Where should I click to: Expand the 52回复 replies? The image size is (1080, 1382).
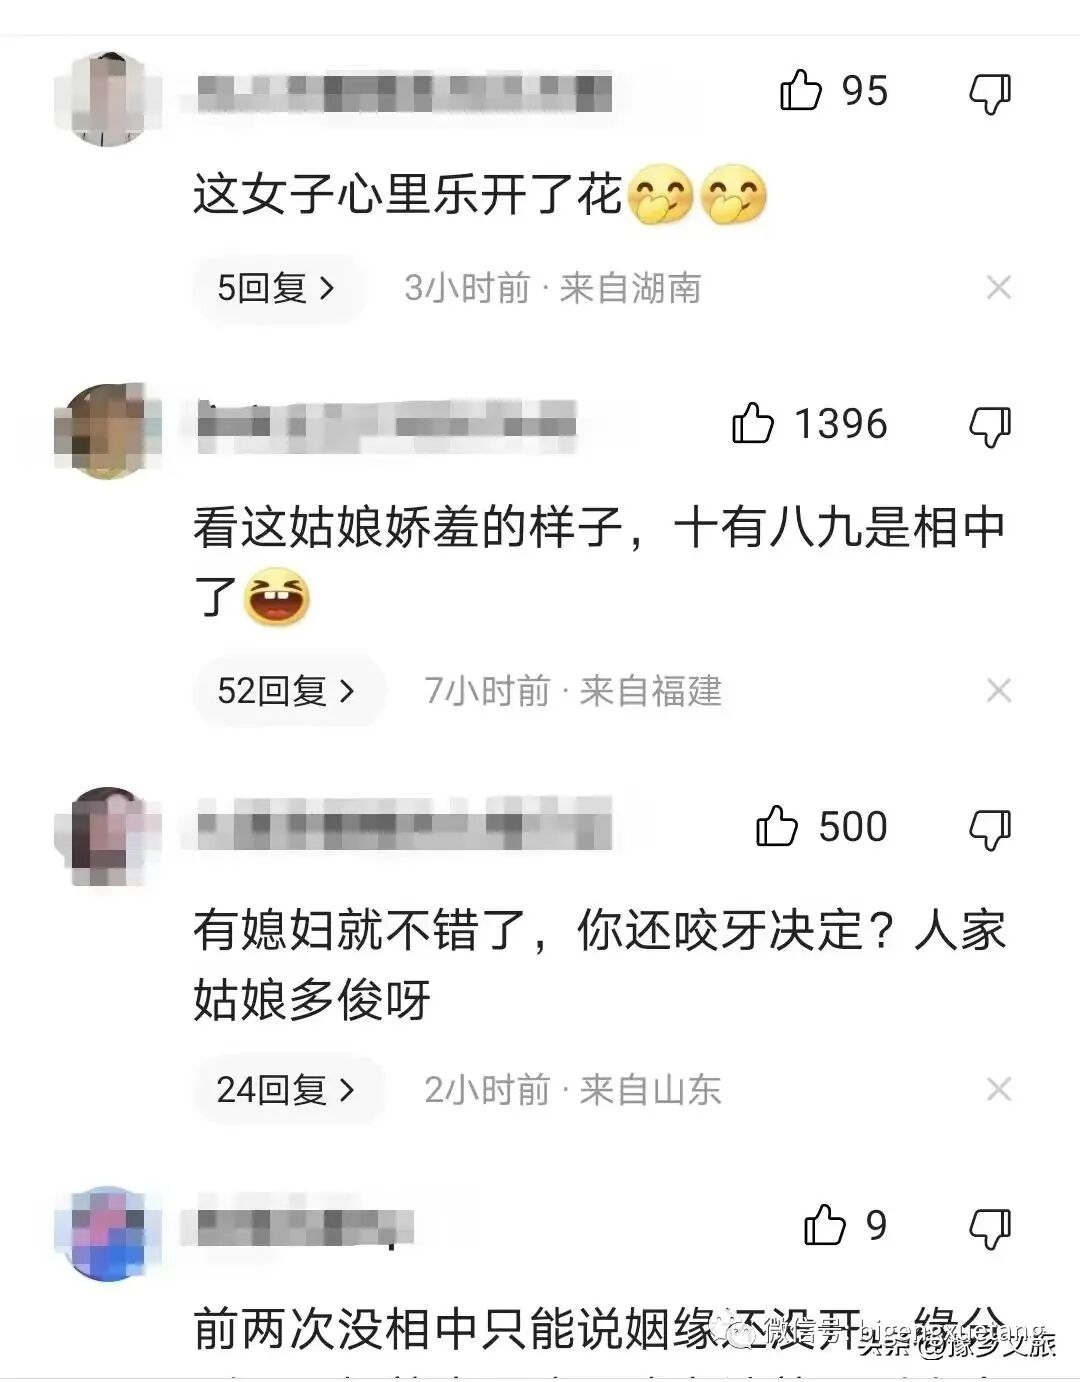288,690
